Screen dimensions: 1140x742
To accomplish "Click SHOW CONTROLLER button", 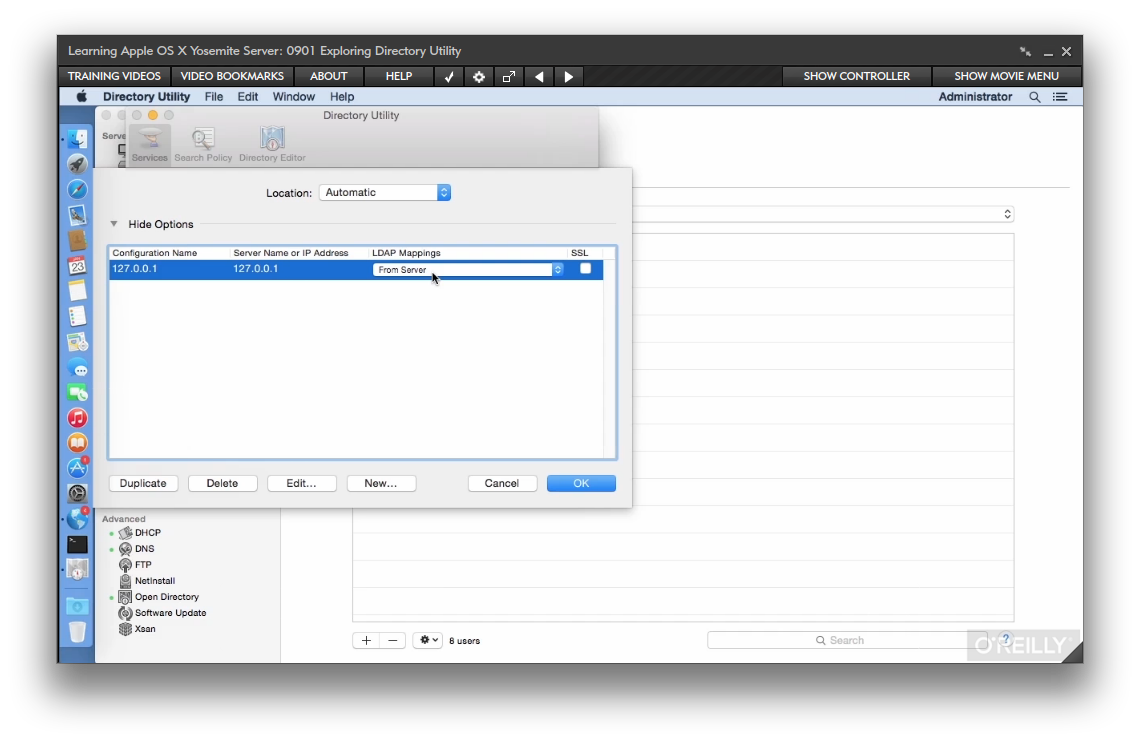I will tap(856, 76).
